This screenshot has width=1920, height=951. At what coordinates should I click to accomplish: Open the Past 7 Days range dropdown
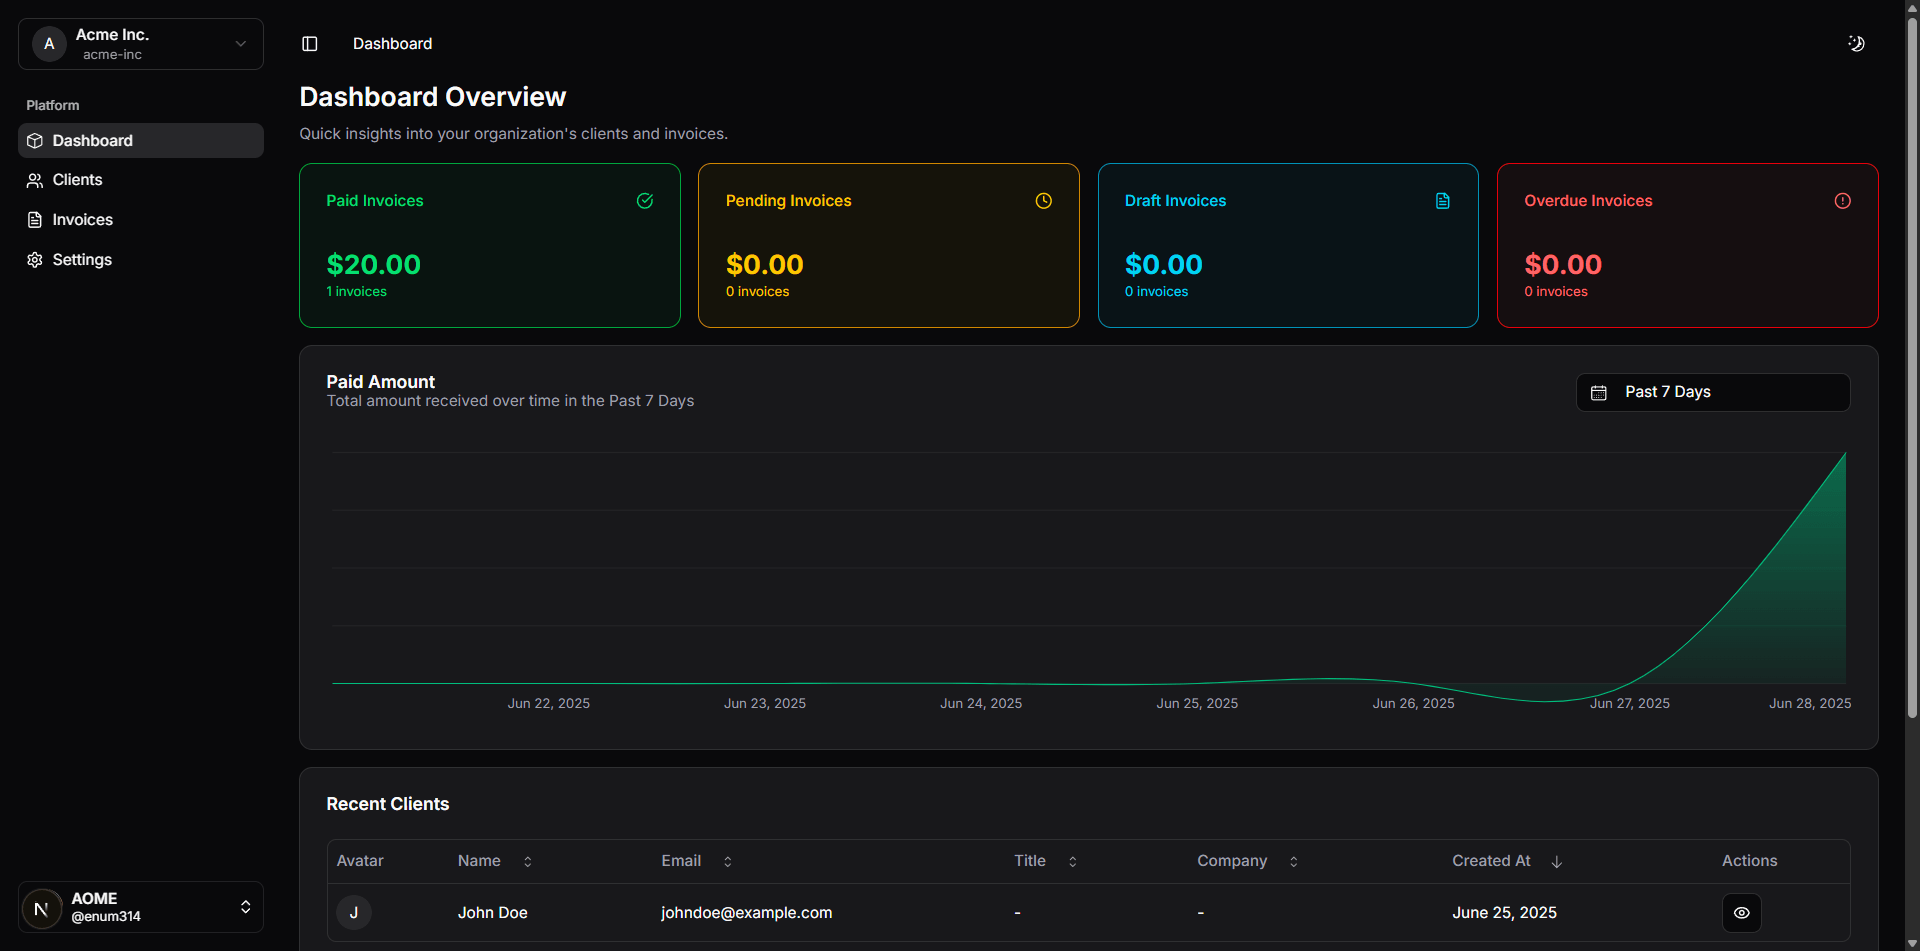[1713, 392]
